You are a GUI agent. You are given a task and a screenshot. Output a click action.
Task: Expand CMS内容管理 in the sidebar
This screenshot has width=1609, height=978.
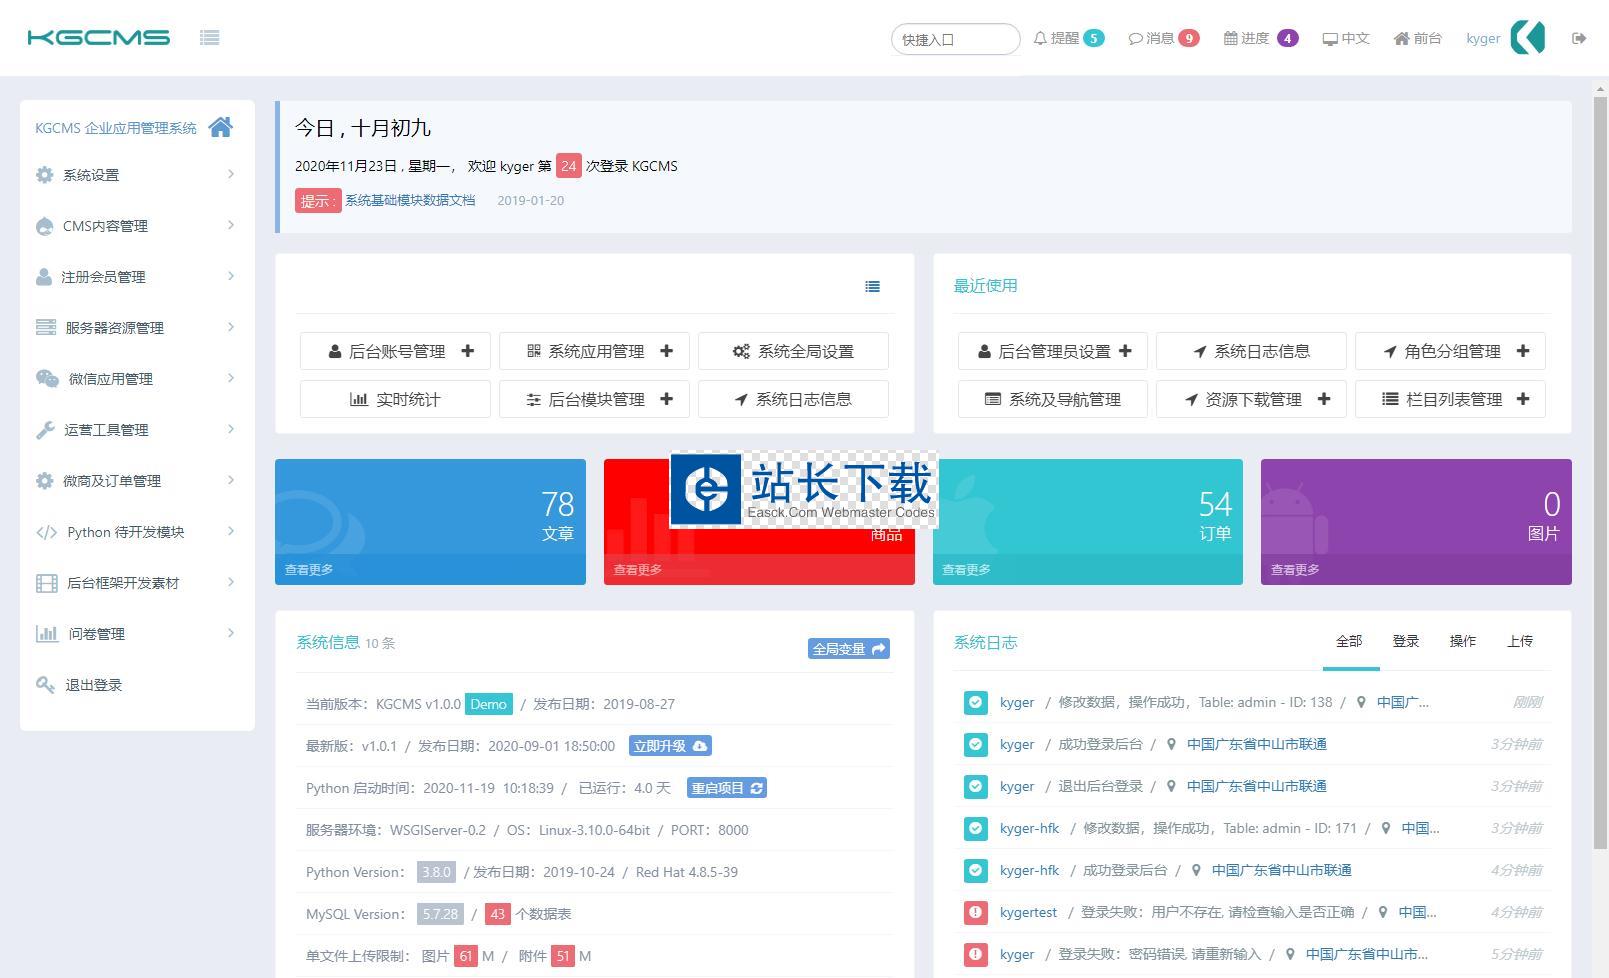136,226
